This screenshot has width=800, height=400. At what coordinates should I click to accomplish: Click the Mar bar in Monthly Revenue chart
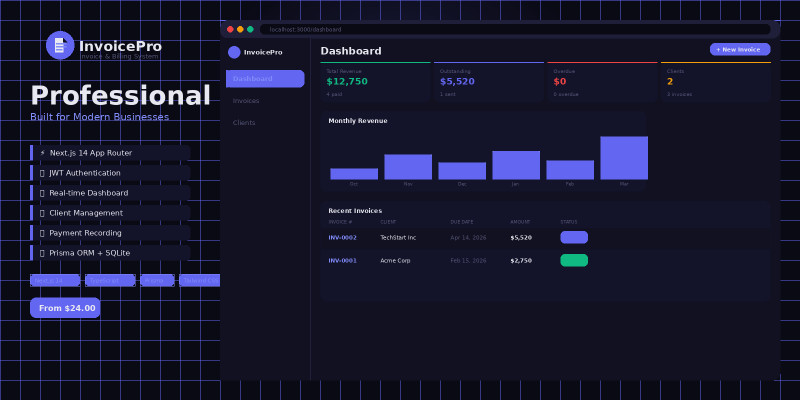[624, 158]
